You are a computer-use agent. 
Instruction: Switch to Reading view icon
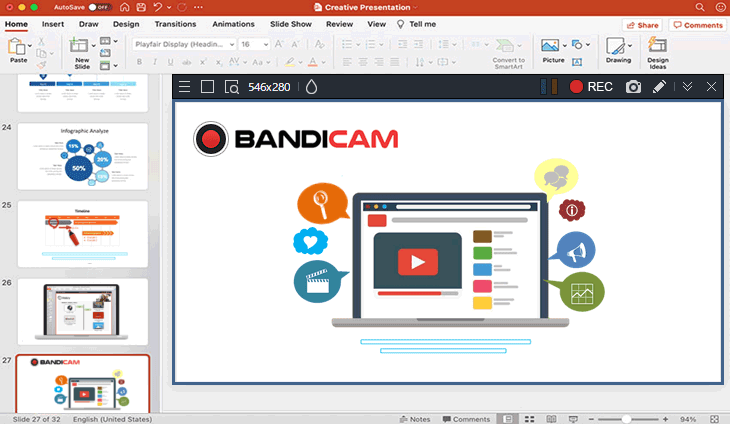coord(551,419)
